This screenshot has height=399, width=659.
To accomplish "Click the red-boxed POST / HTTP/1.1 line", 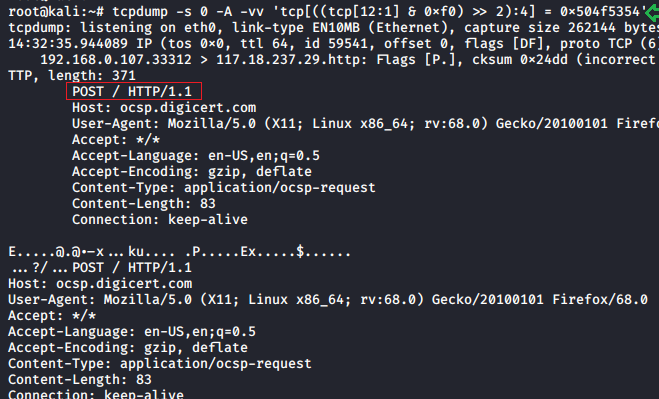I will [x=134, y=91].
